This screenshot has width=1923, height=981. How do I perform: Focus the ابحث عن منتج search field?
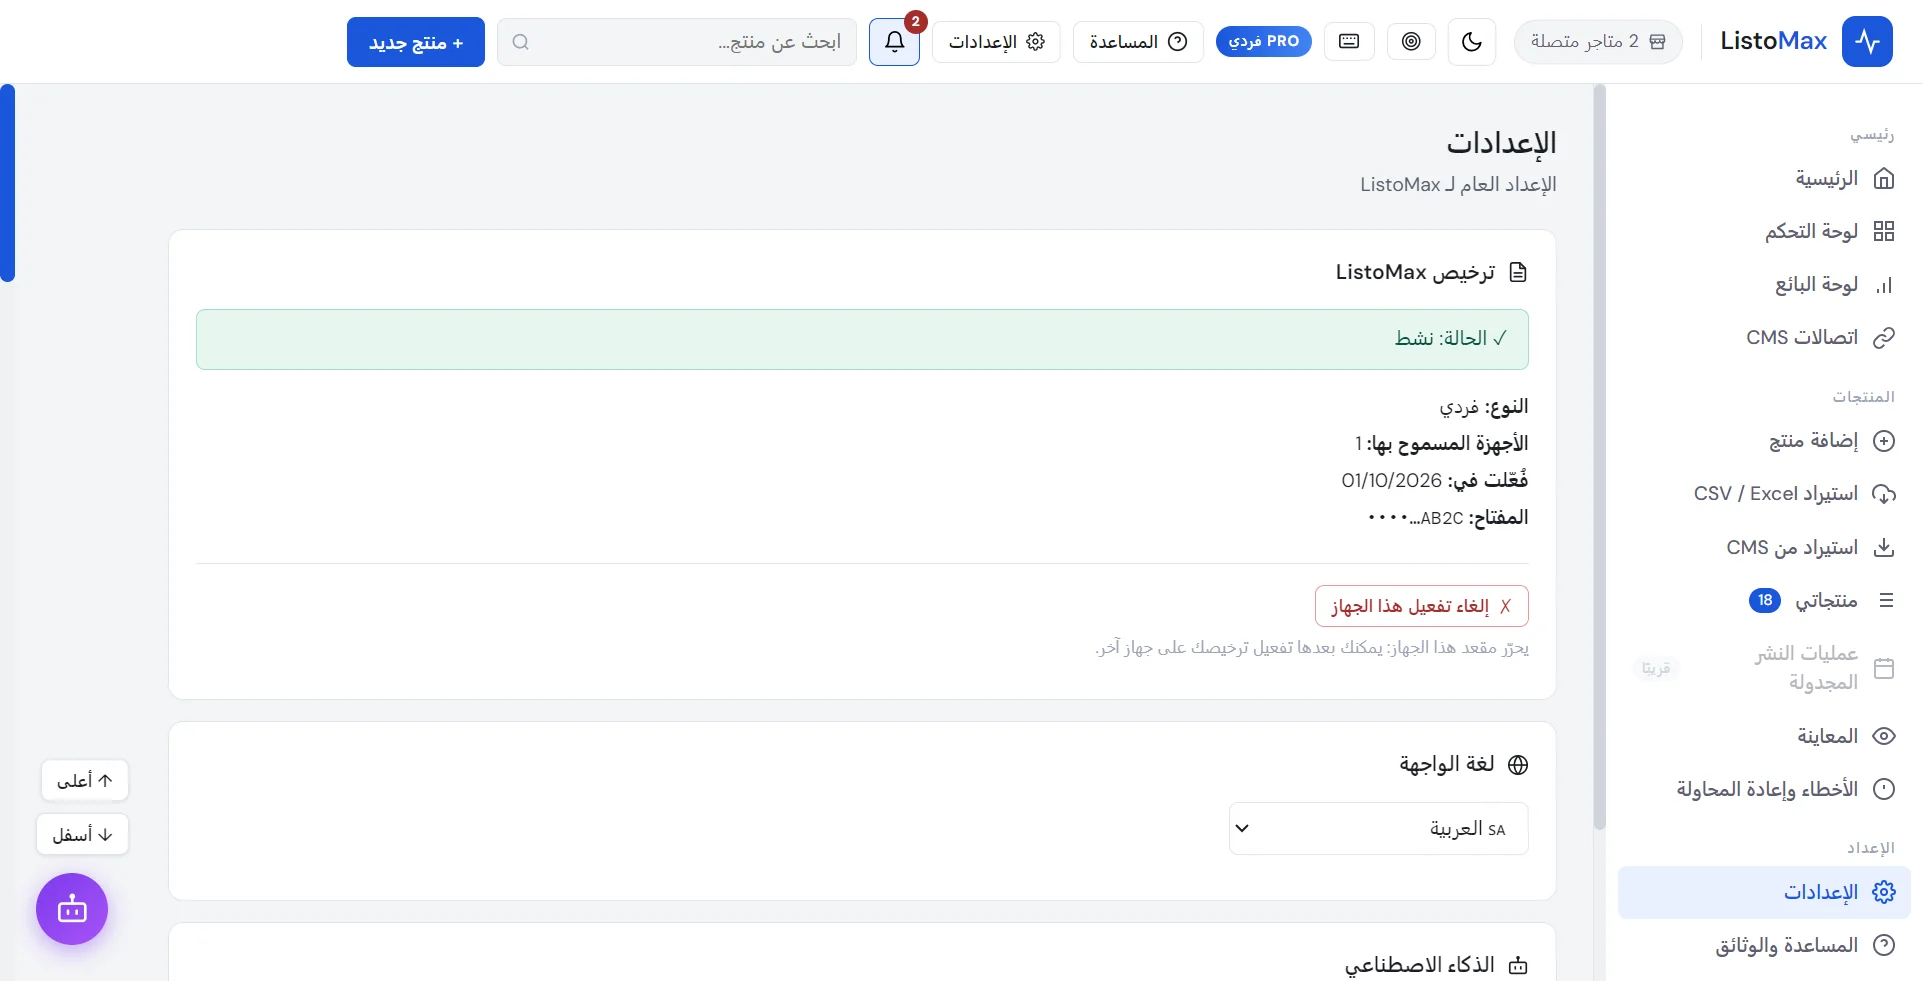(x=677, y=42)
